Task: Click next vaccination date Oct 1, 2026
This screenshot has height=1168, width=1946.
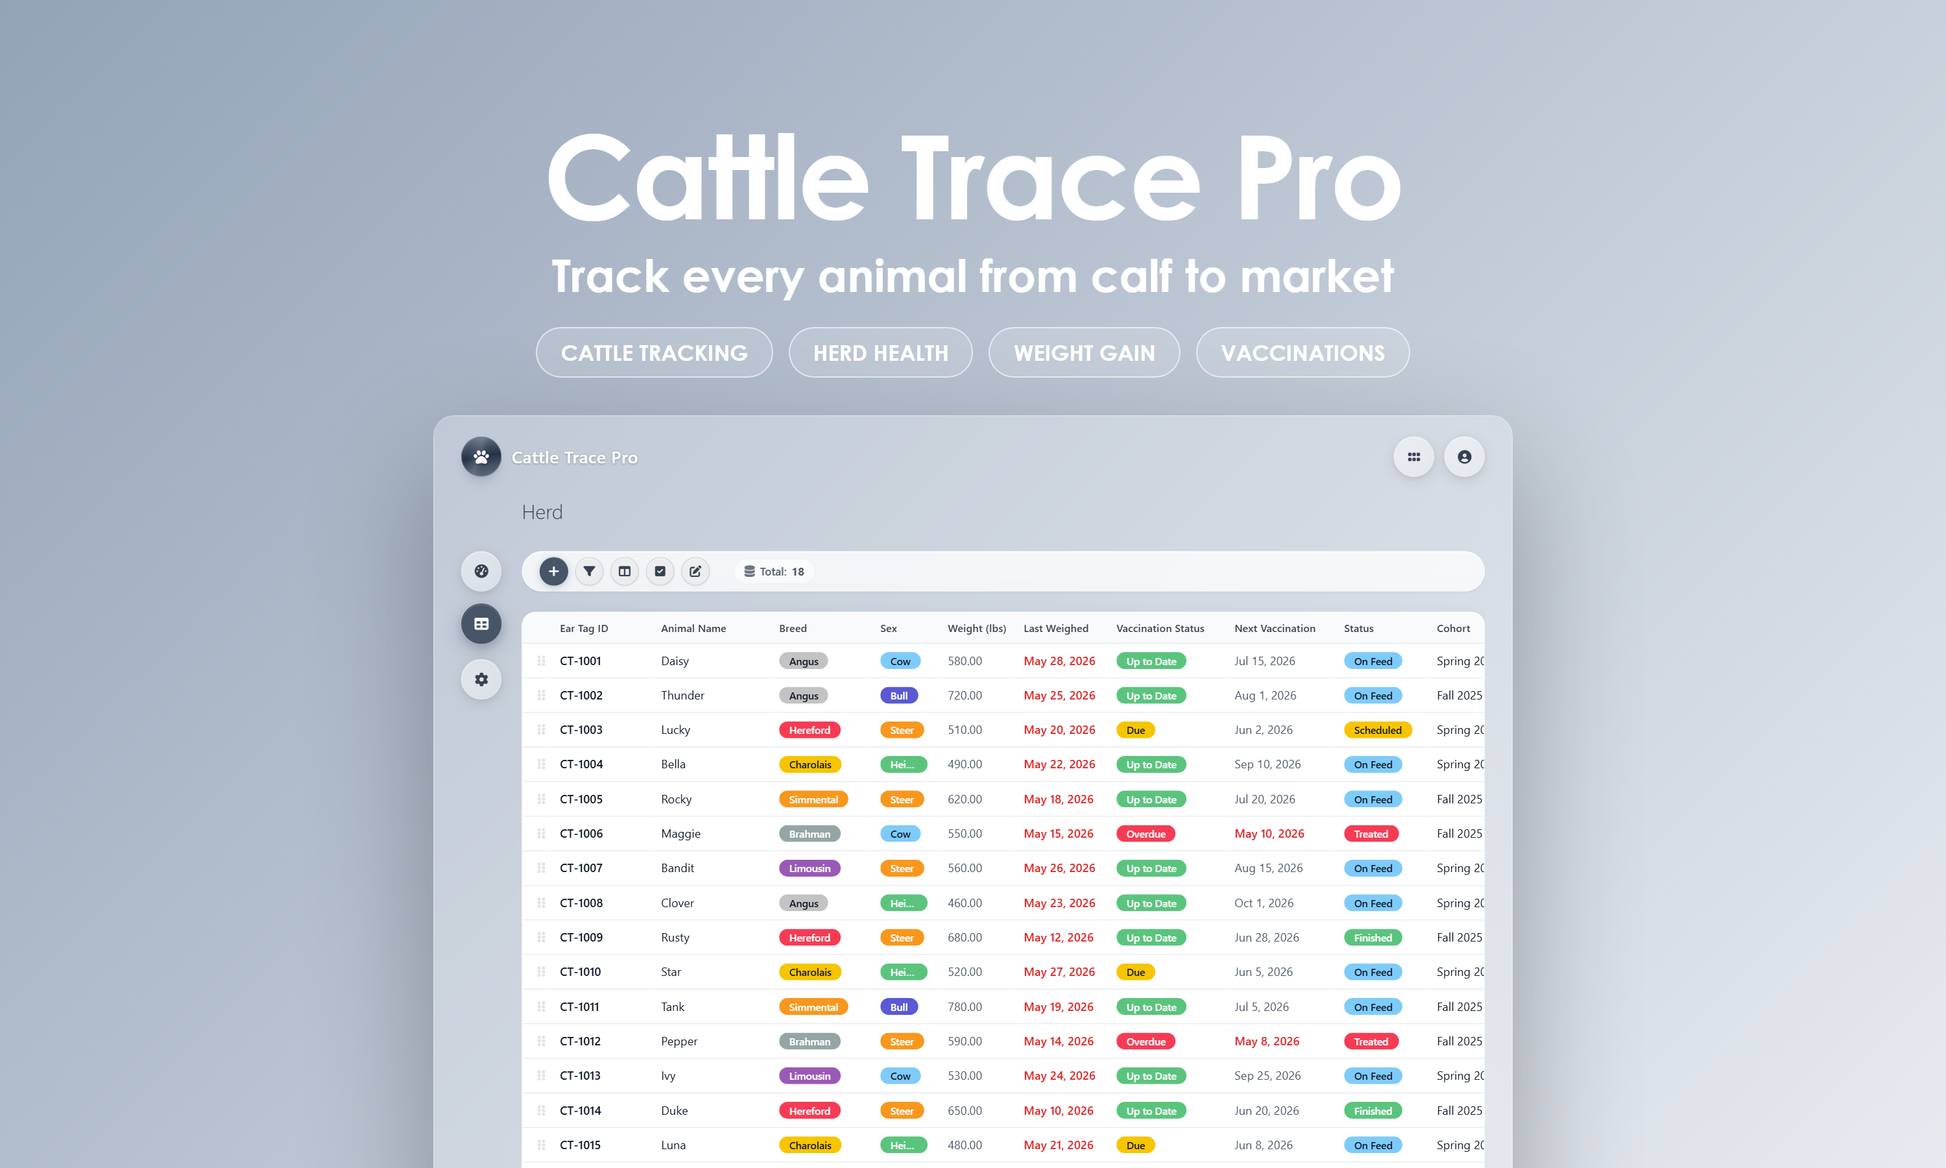Action: pyautogui.click(x=1264, y=903)
